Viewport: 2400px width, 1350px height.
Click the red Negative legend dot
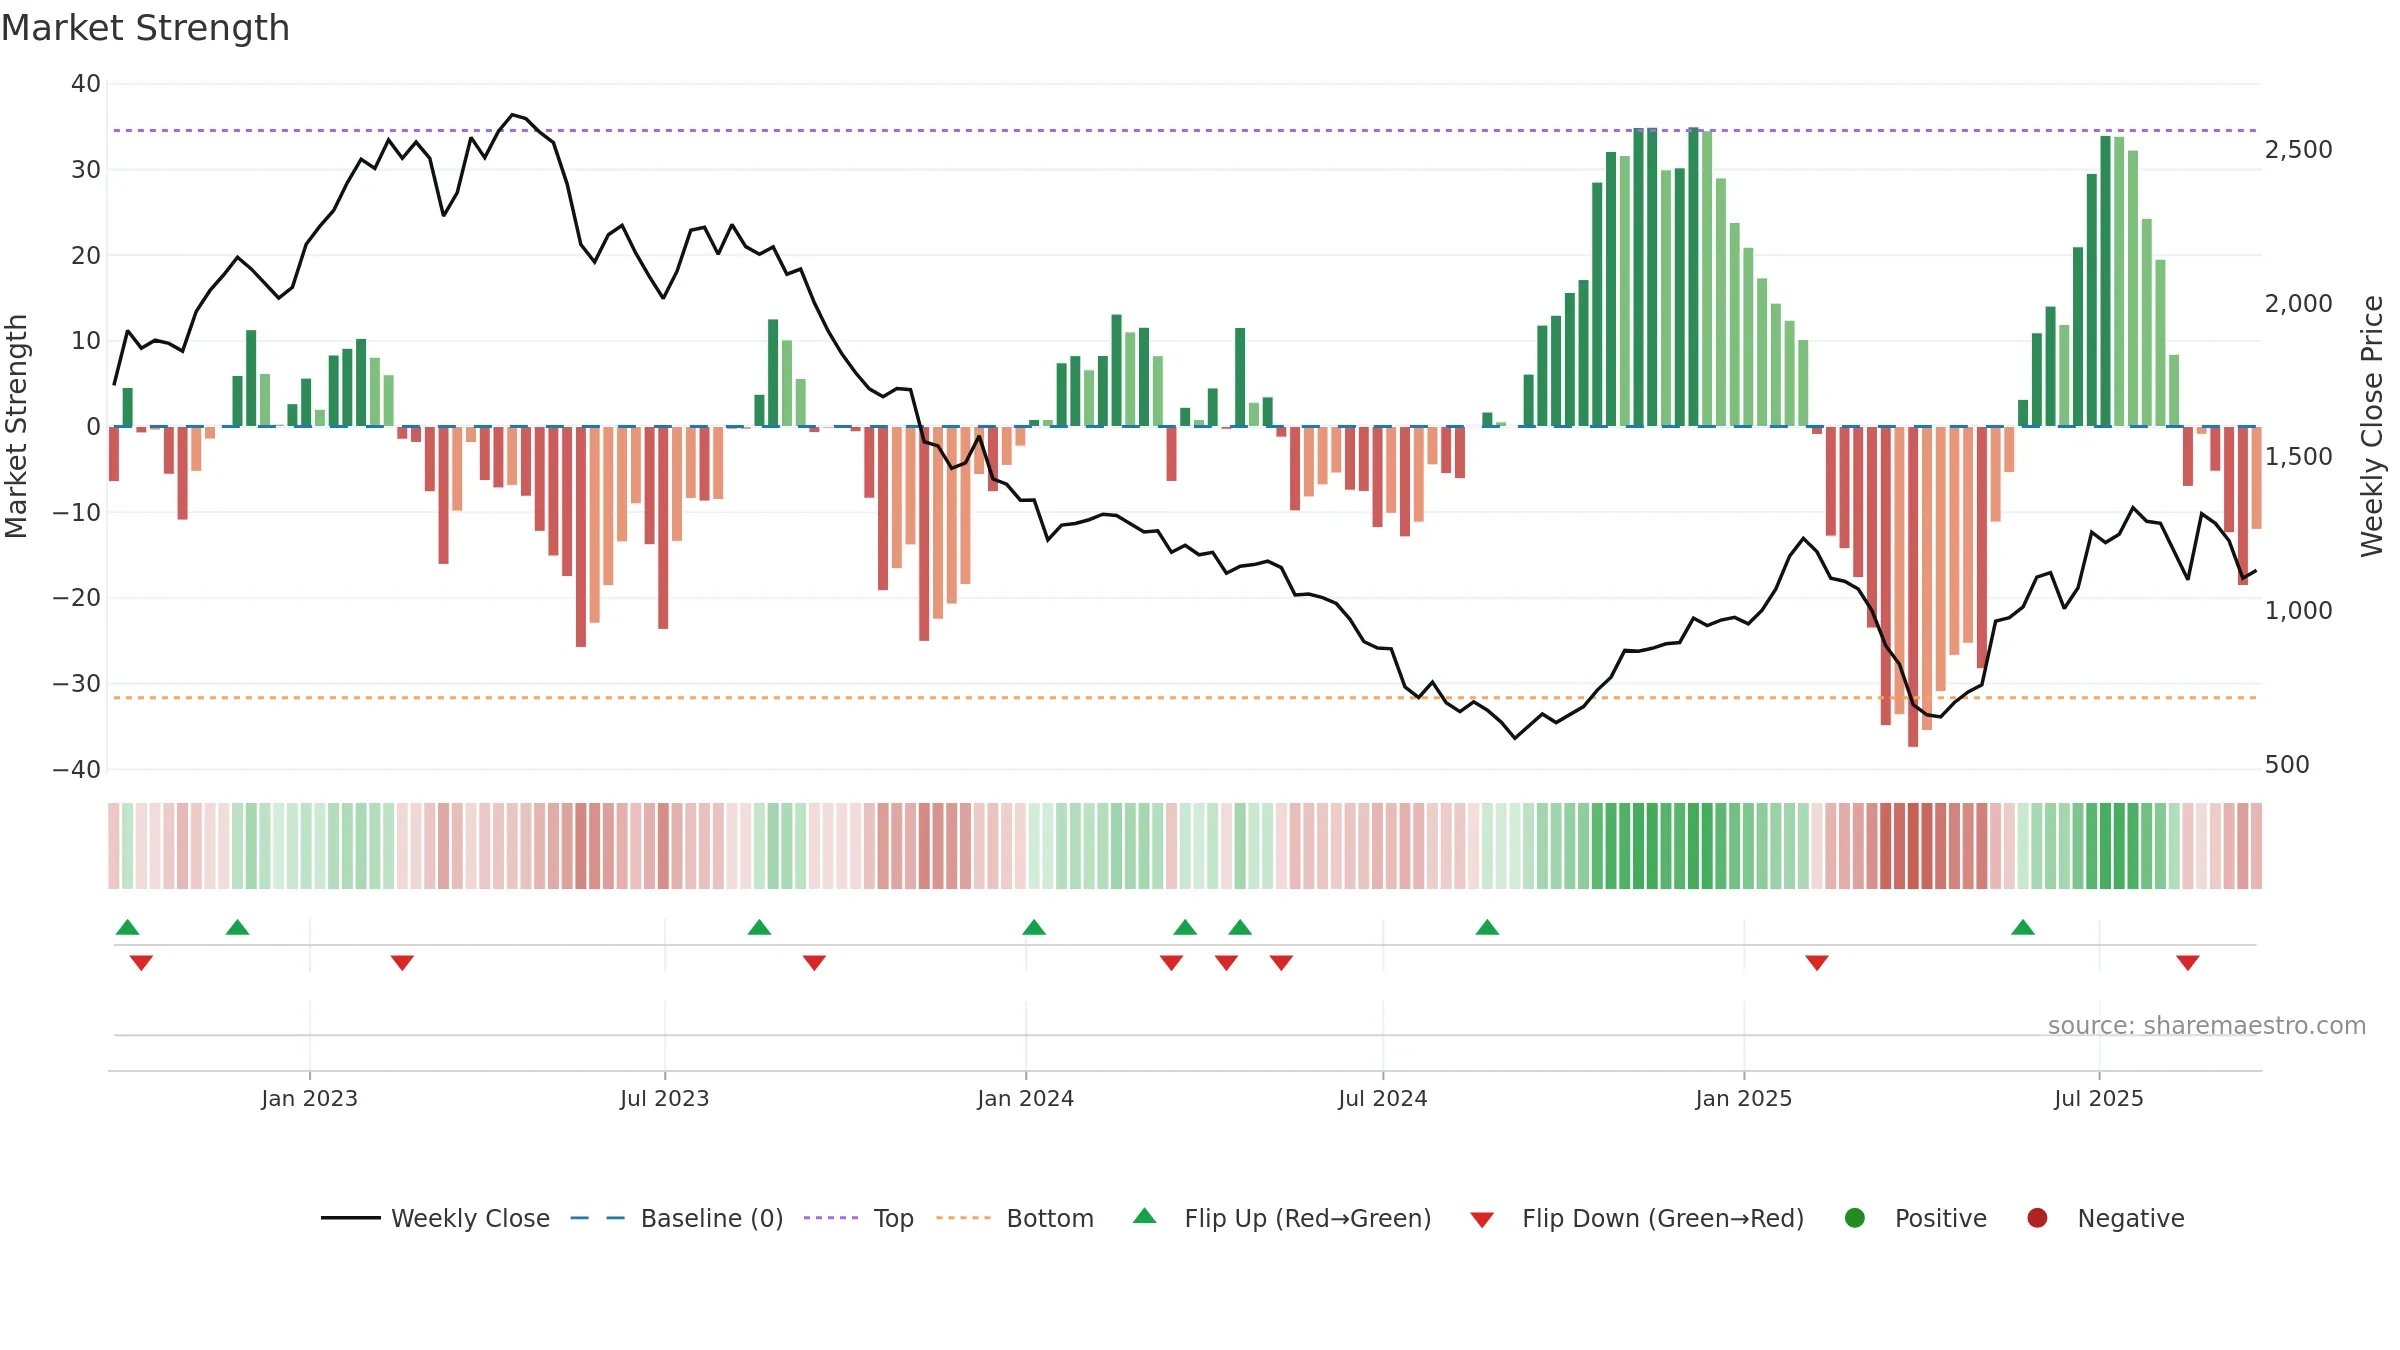coord(2037,1218)
